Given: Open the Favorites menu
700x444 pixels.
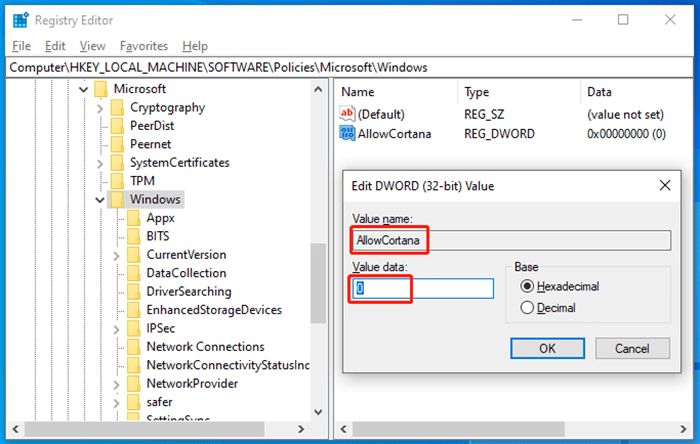Looking at the screenshot, I should click(x=144, y=46).
